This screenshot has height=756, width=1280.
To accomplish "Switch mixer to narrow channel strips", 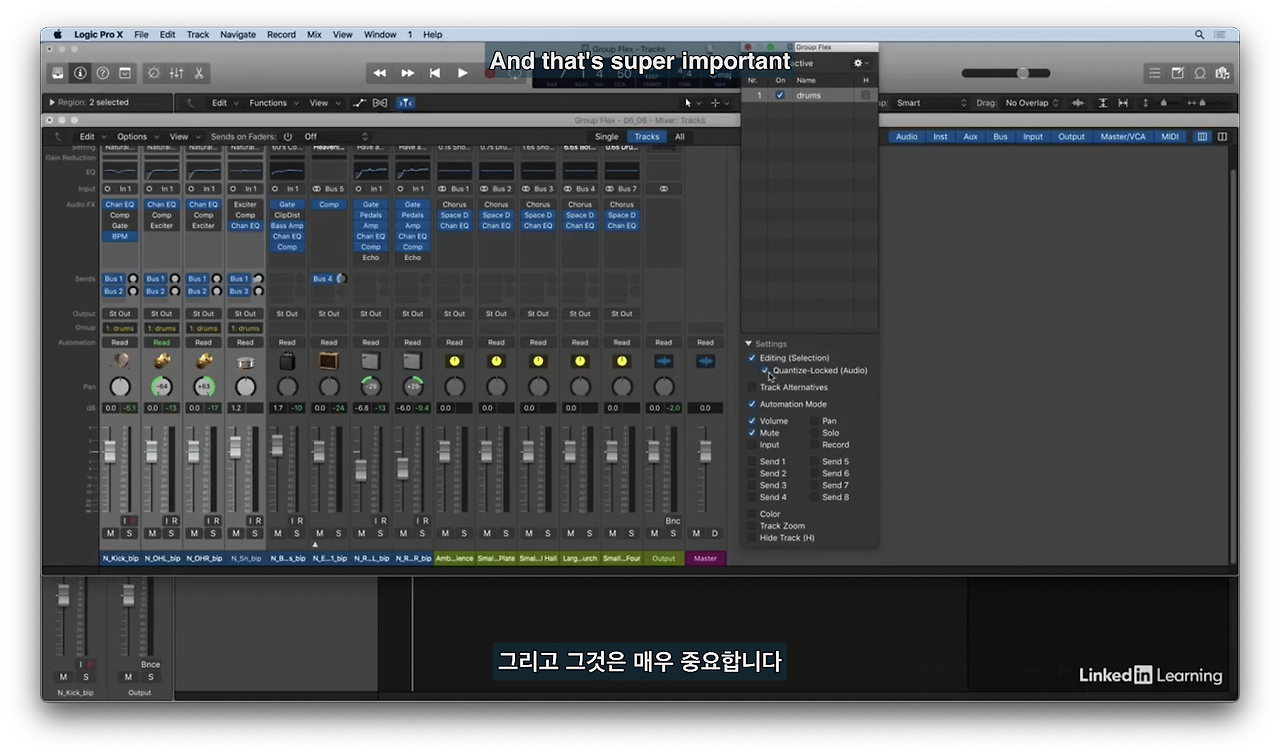I will click(1203, 137).
